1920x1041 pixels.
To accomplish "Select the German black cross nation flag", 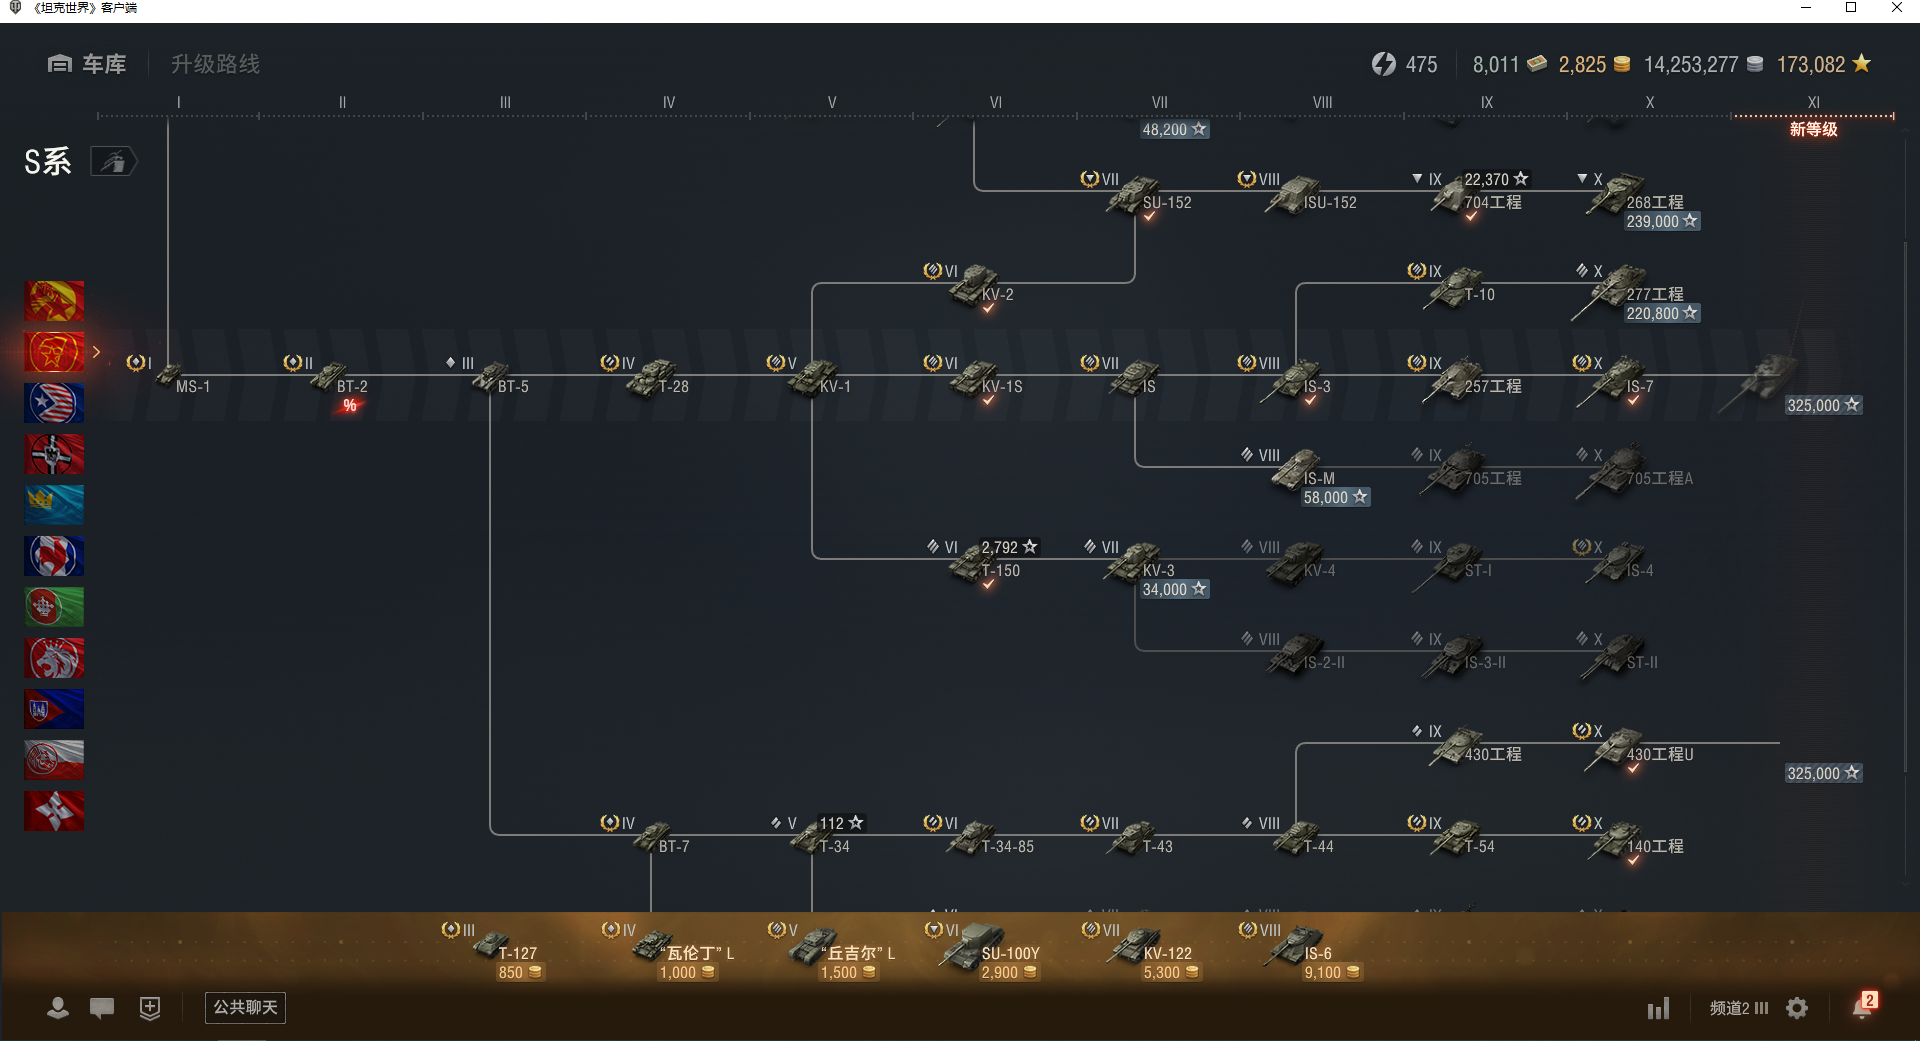I will (54, 454).
